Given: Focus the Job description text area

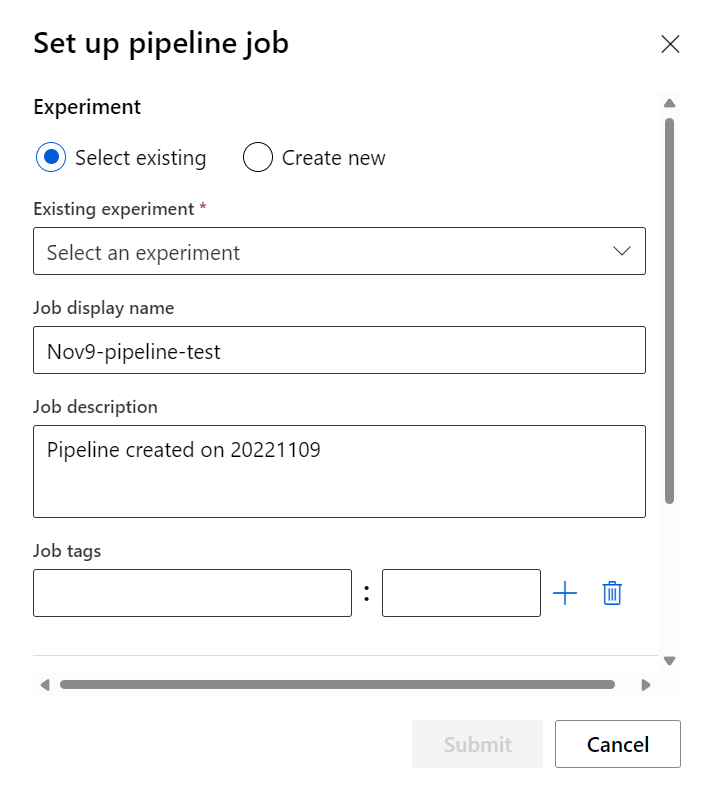Looking at the screenshot, I should tap(339, 471).
